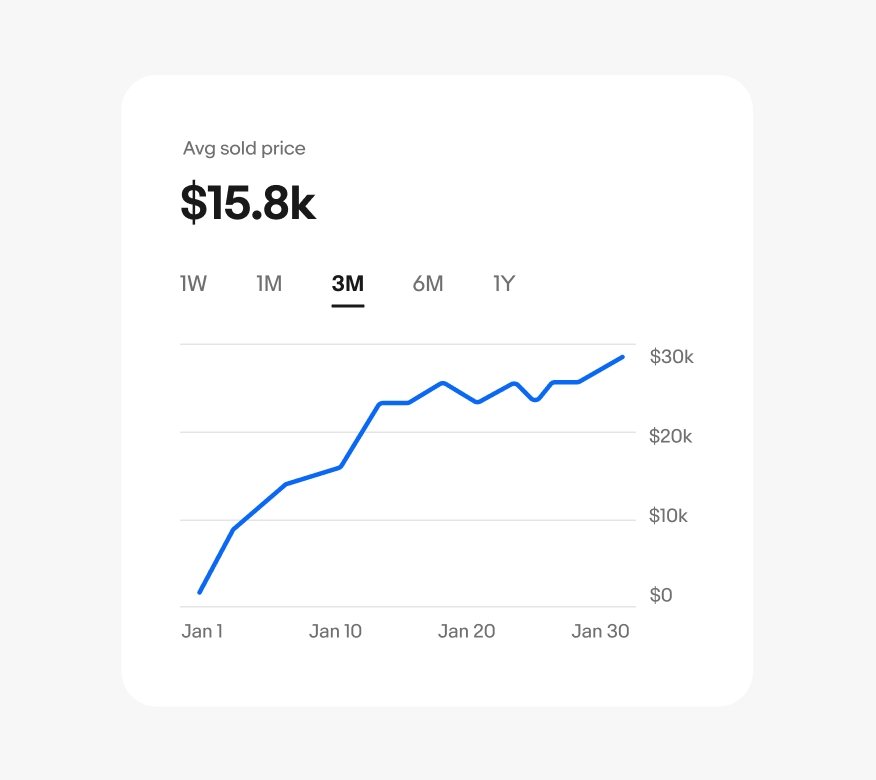Click the $30k y-axis label

click(671, 357)
